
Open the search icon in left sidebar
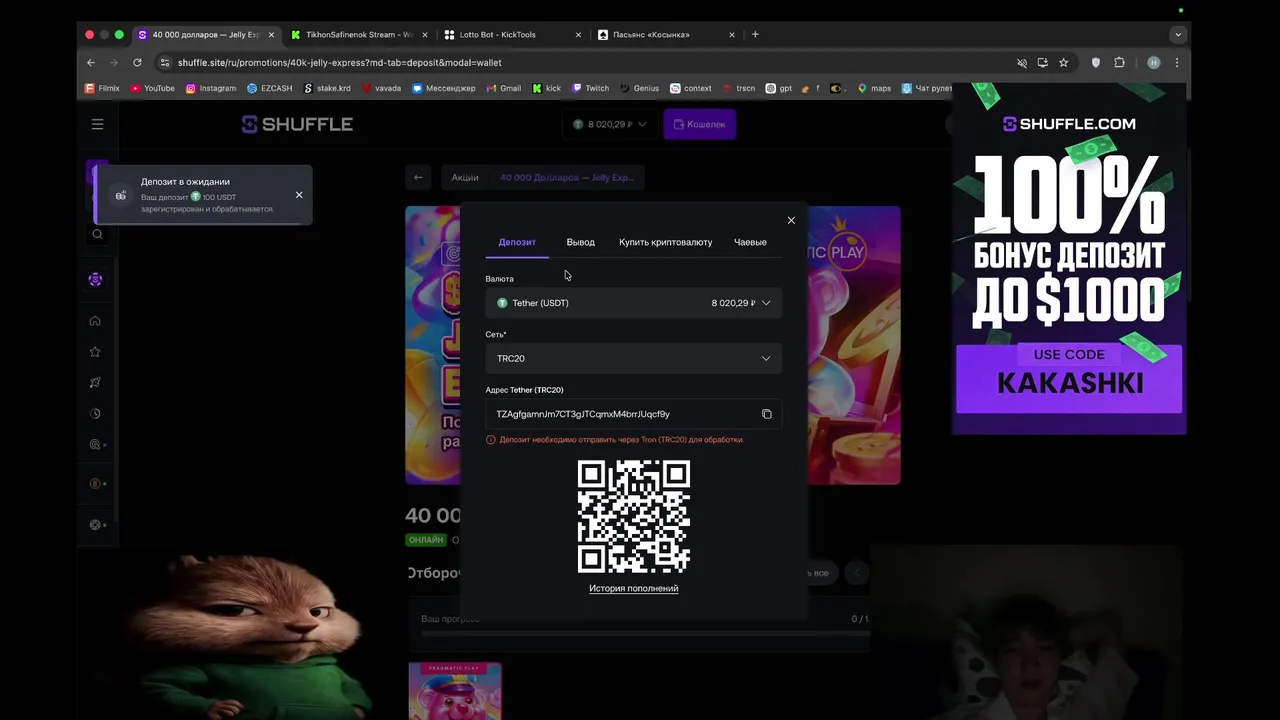97,234
